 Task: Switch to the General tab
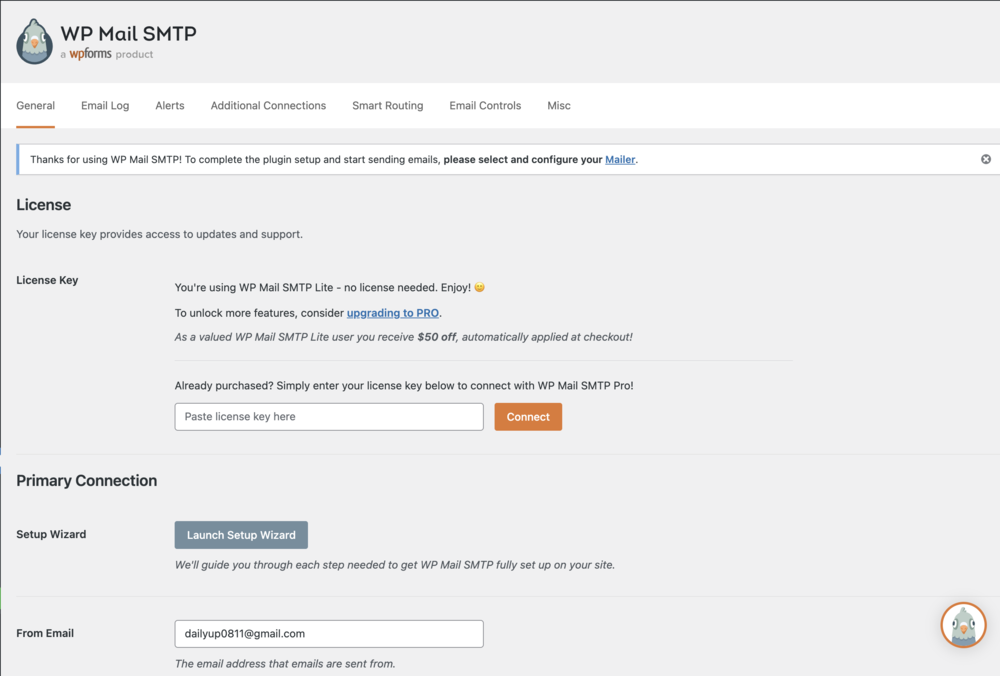(36, 106)
